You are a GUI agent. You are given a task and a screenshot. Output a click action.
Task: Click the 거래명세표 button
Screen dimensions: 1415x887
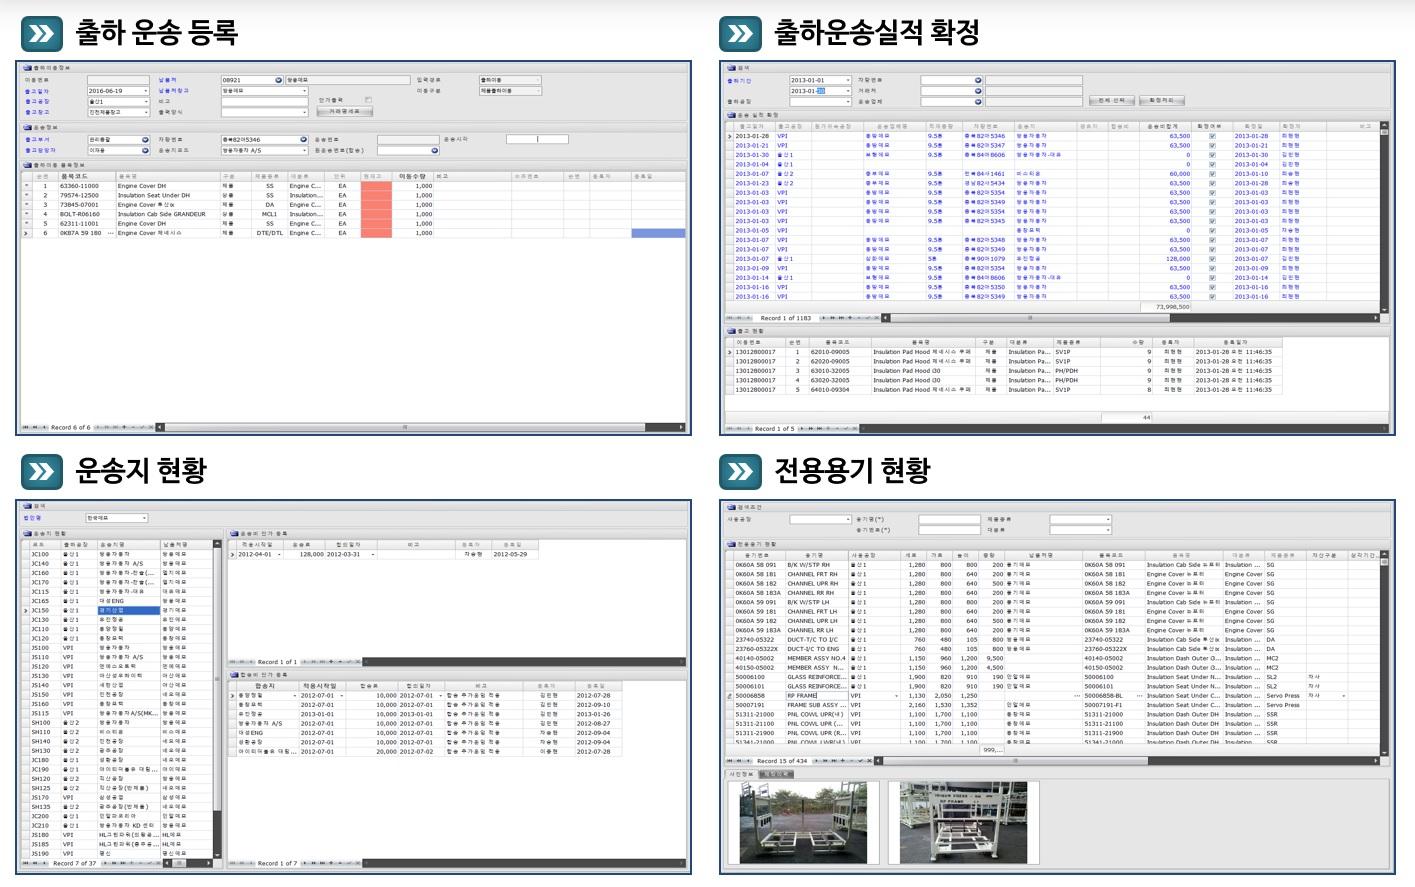(x=345, y=112)
